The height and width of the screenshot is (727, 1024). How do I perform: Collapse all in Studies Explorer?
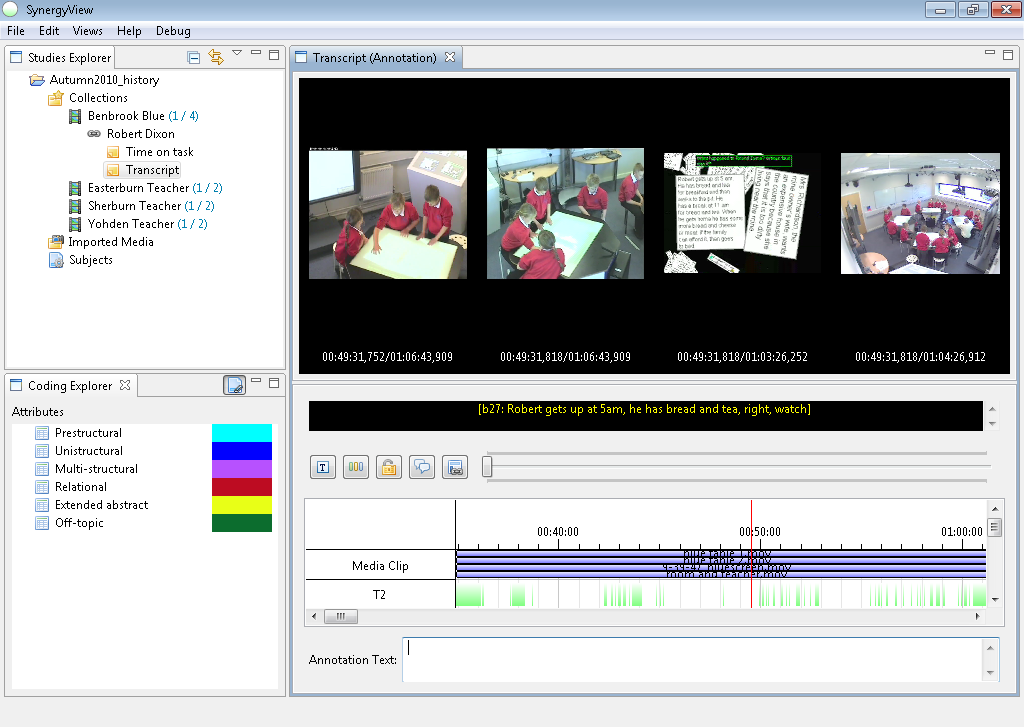point(194,58)
